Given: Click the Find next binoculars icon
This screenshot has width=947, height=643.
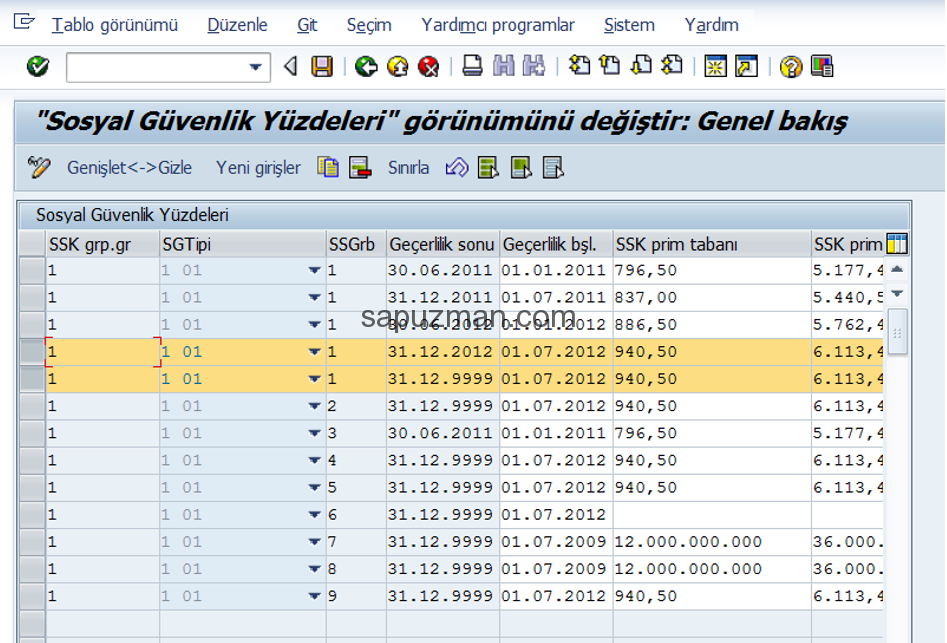Looking at the screenshot, I should [534, 66].
